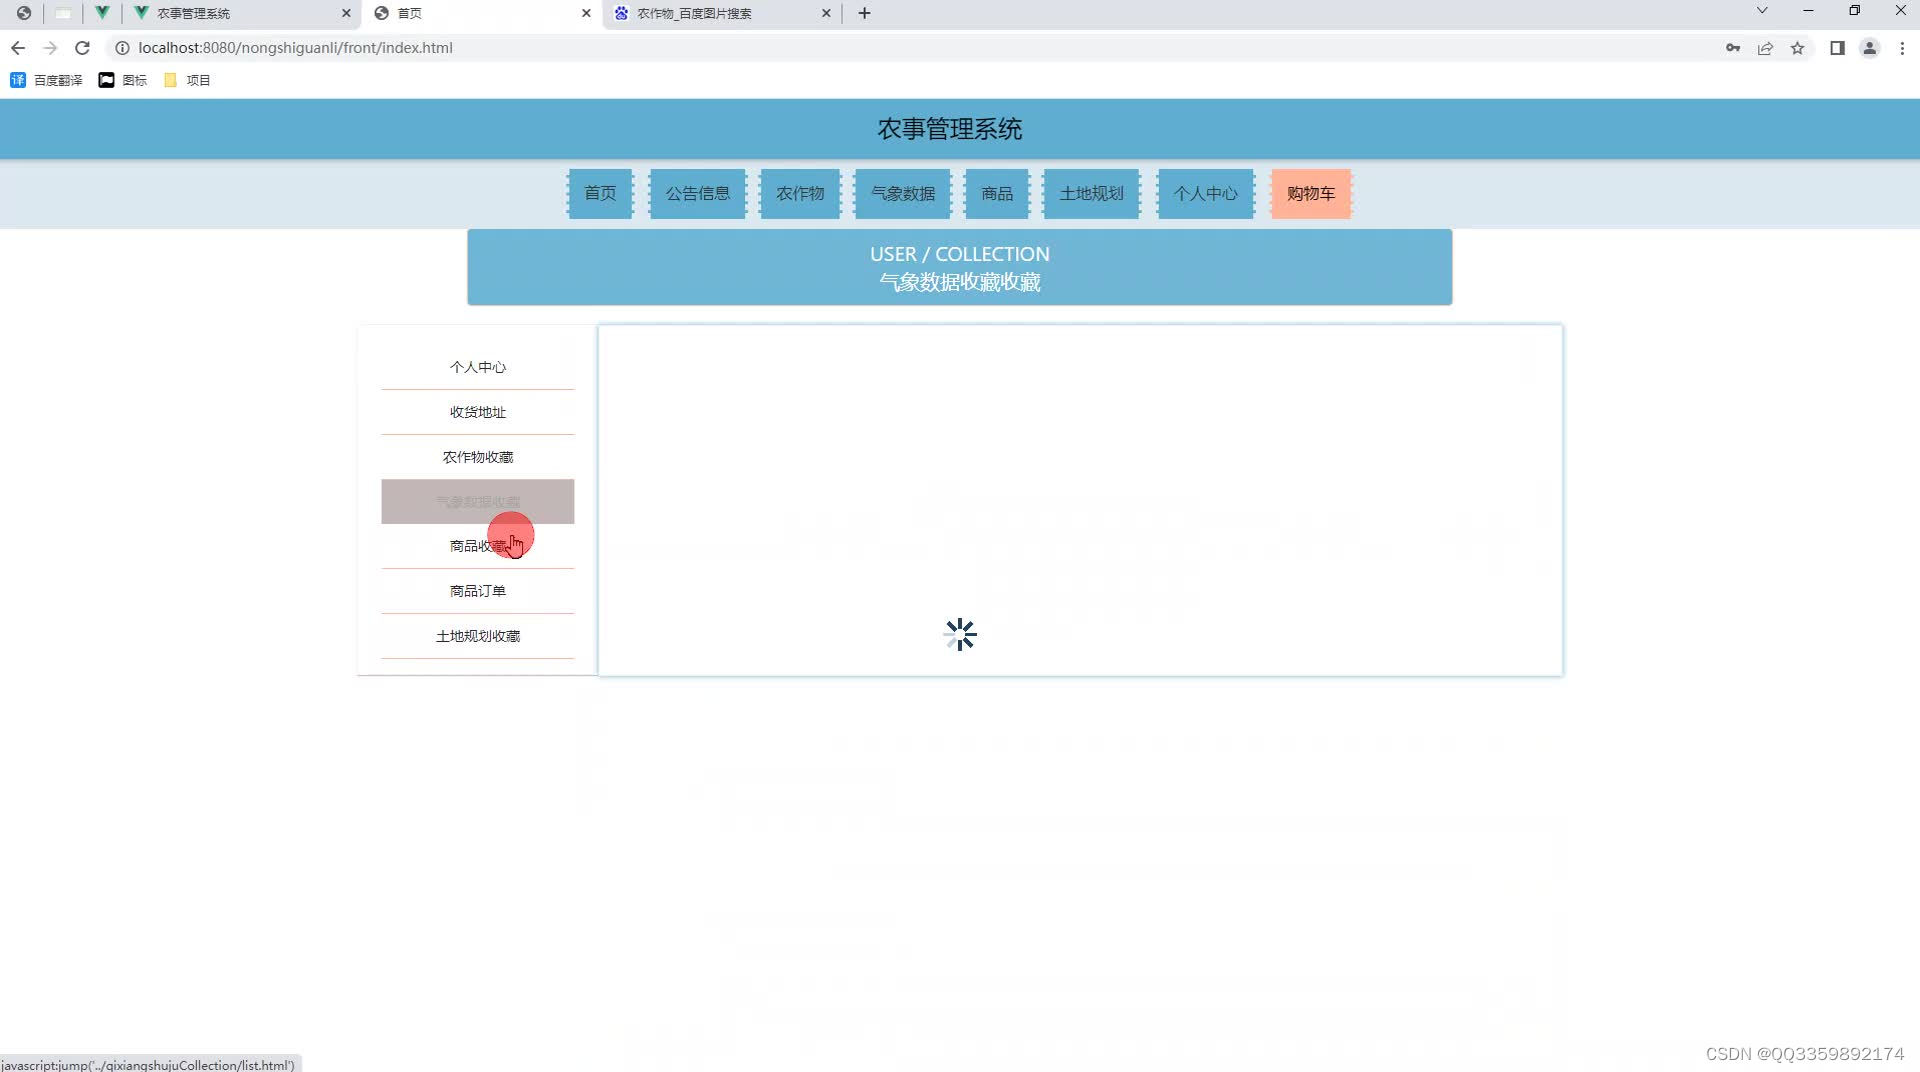Open the 购物车 shopping cart button
This screenshot has height=1072, width=1920.
click(x=1311, y=194)
